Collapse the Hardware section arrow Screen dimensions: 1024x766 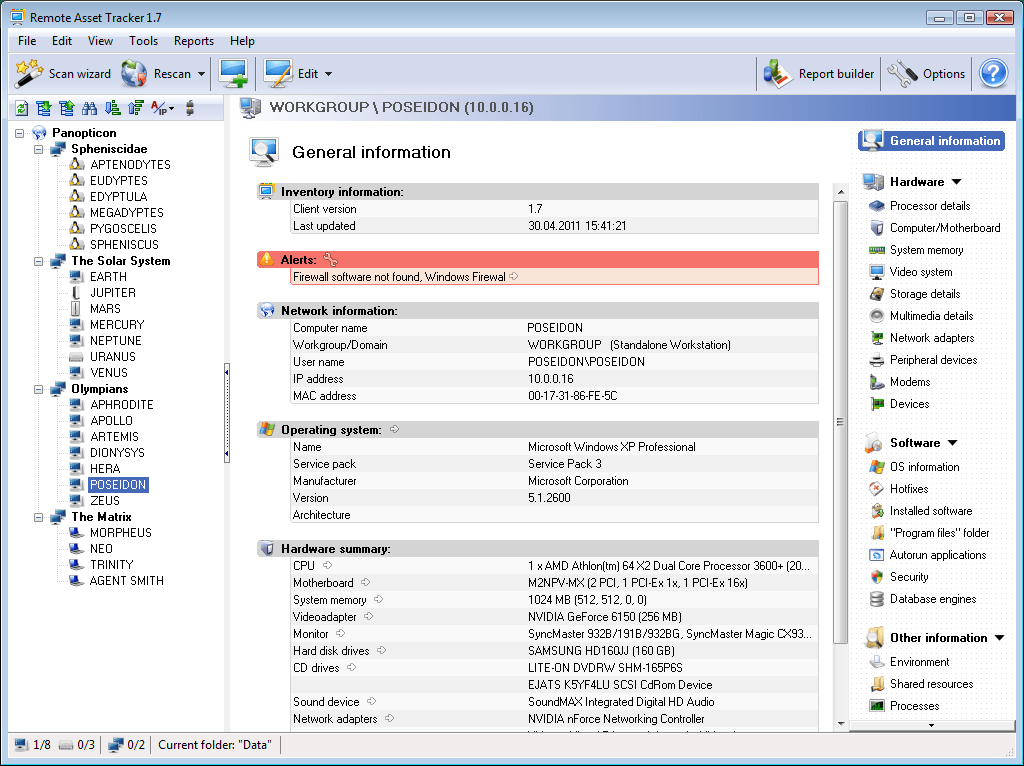click(957, 182)
